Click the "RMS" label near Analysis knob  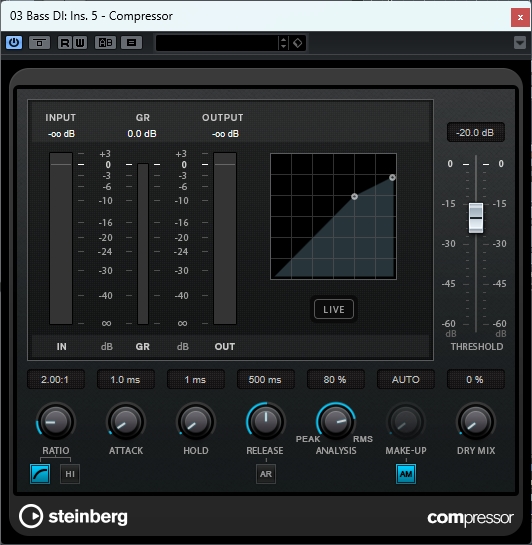(363, 439)
